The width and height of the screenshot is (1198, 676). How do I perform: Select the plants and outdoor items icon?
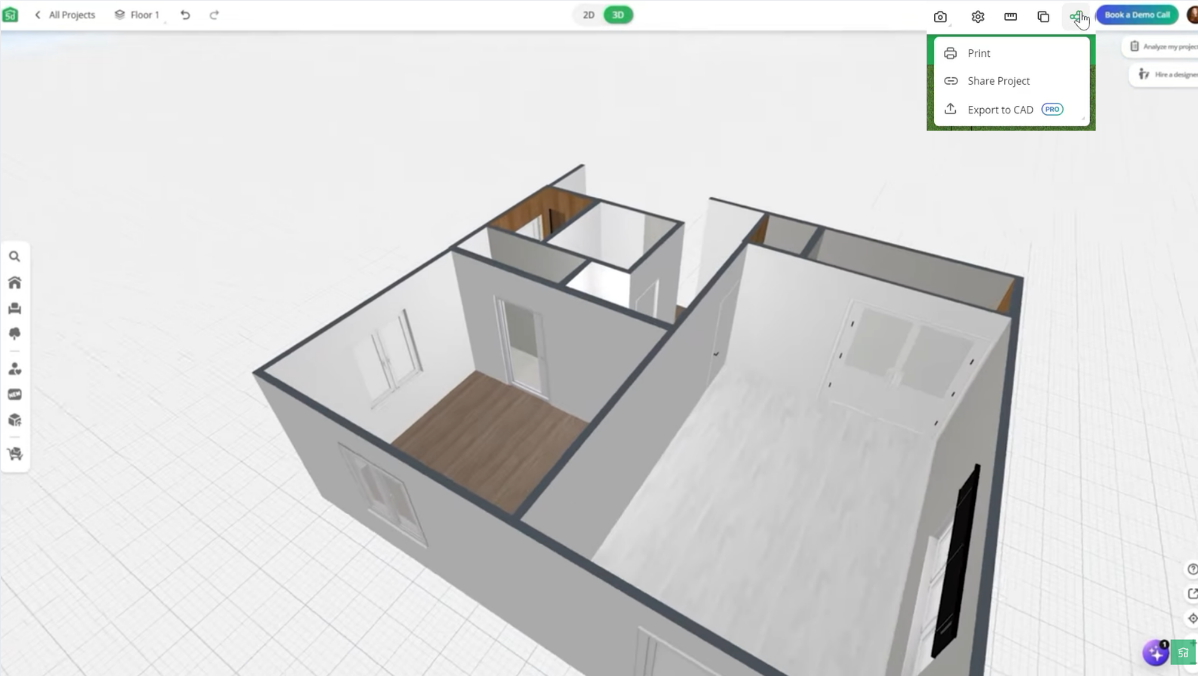coord(14,333)
